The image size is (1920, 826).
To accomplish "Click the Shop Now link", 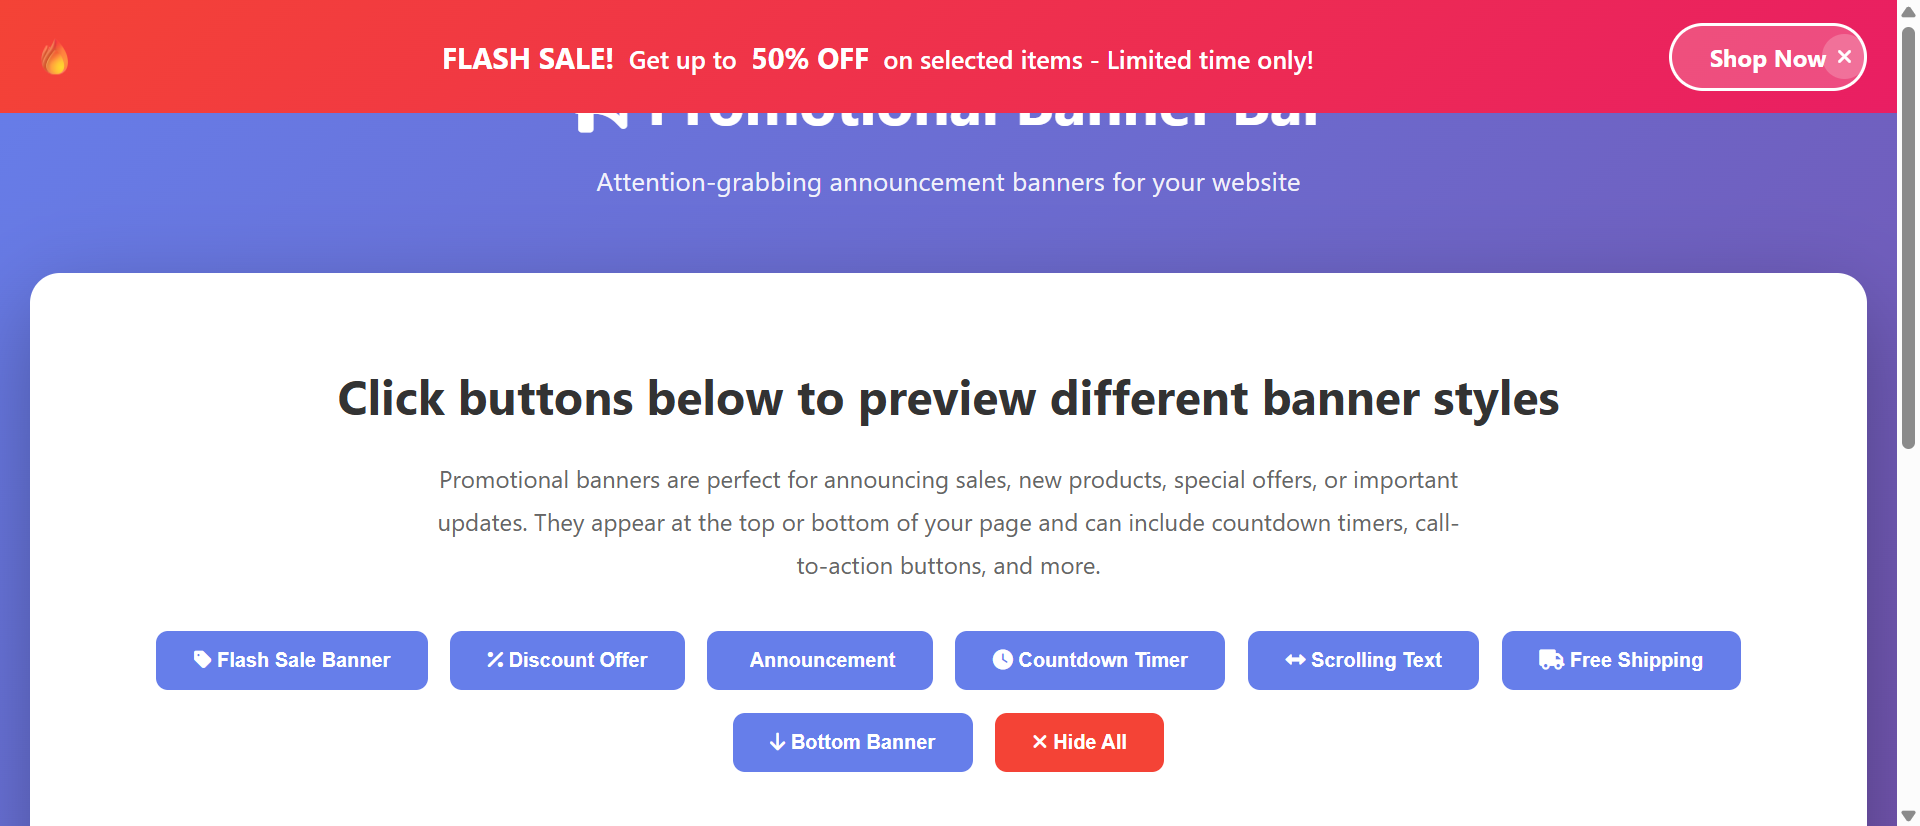I will 1766,57.
